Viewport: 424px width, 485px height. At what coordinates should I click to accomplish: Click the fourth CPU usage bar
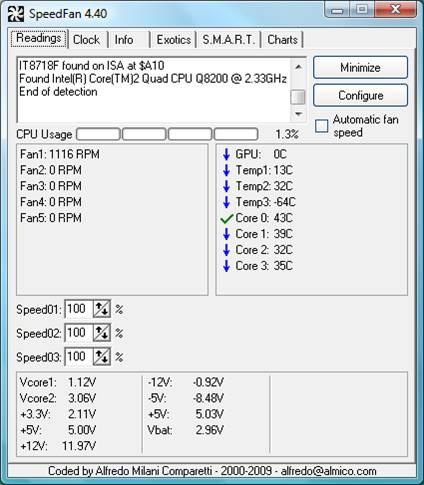pyautogui.click(x=236, y=134)
